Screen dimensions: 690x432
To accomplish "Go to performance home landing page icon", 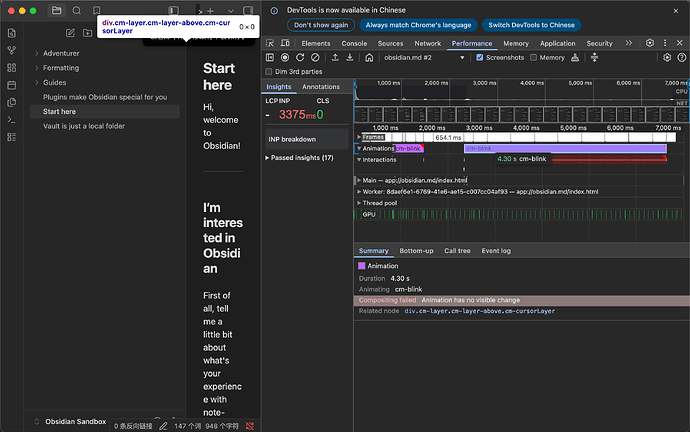I will point(369,58).
